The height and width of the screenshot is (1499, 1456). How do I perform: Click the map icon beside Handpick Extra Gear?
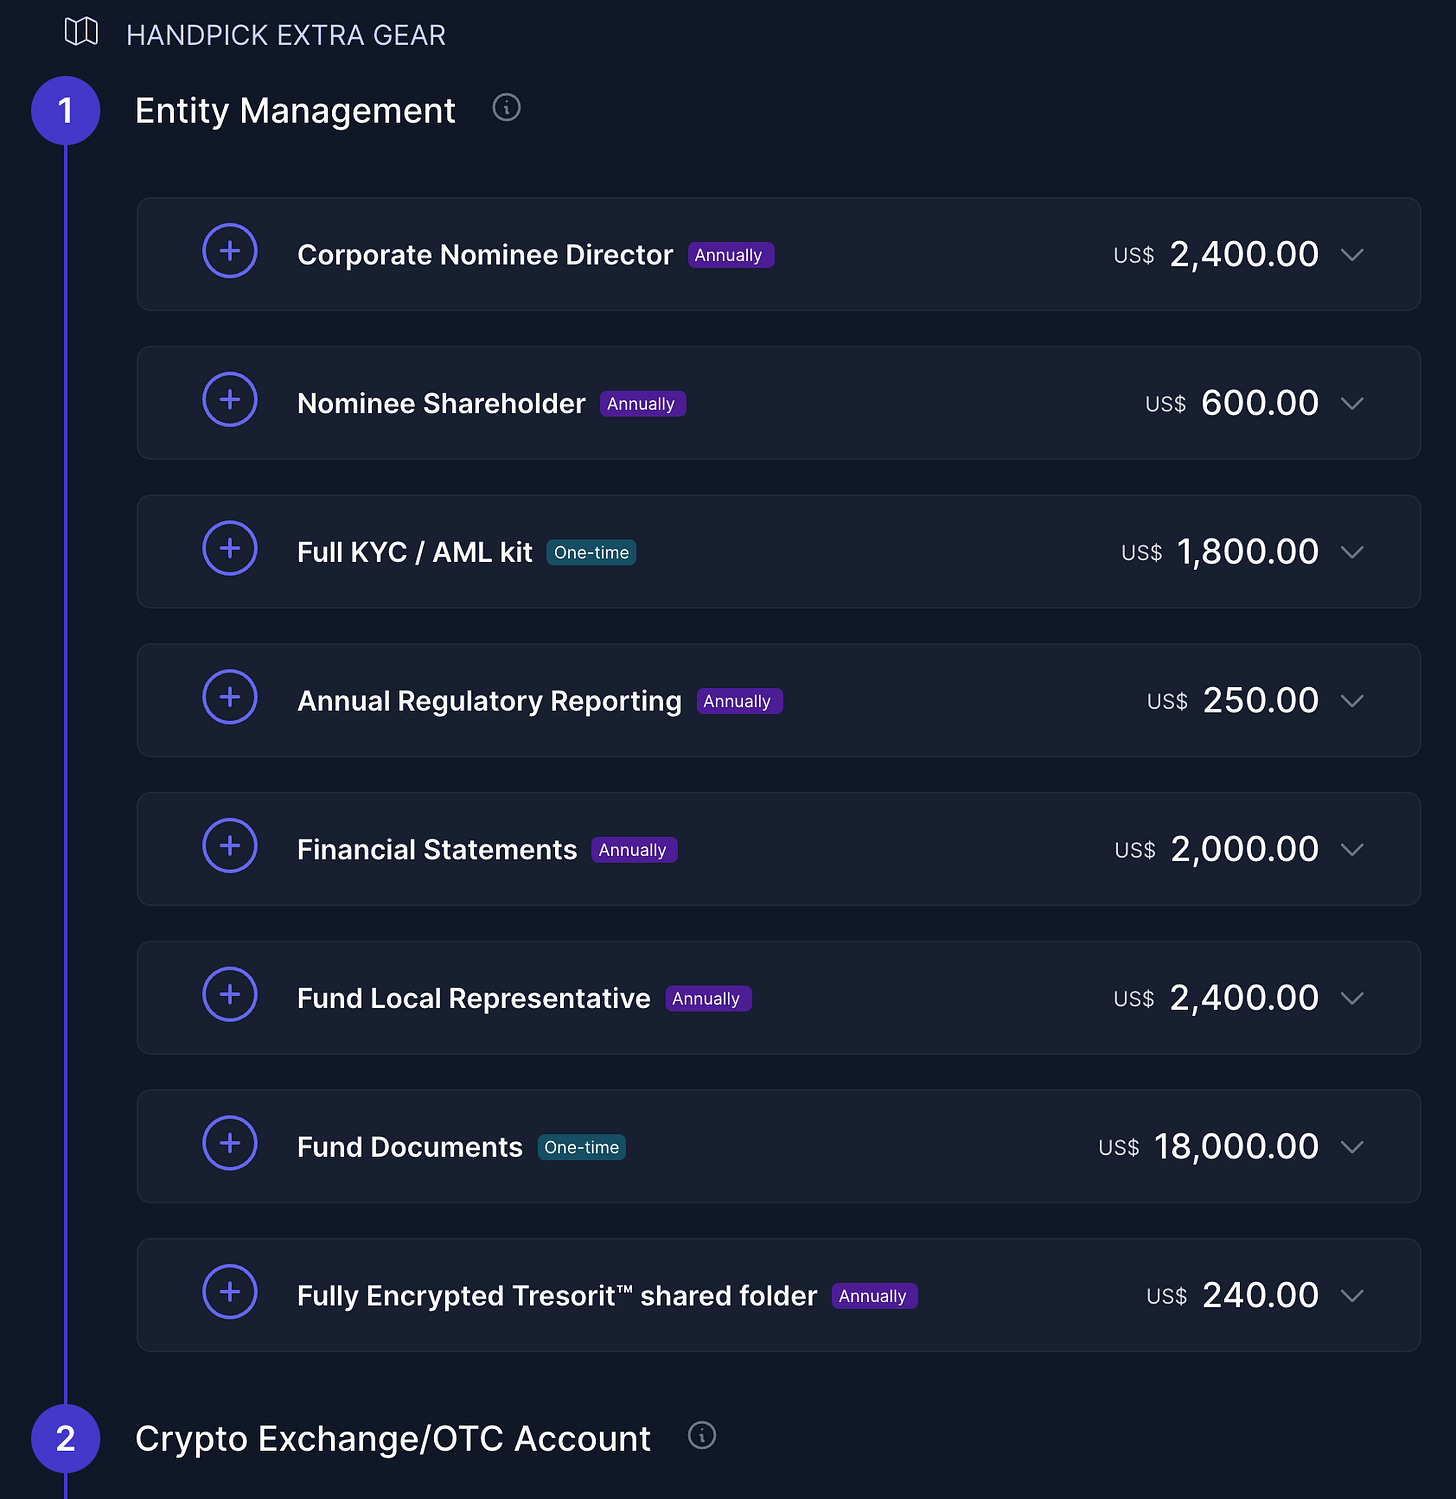point(81,32)
